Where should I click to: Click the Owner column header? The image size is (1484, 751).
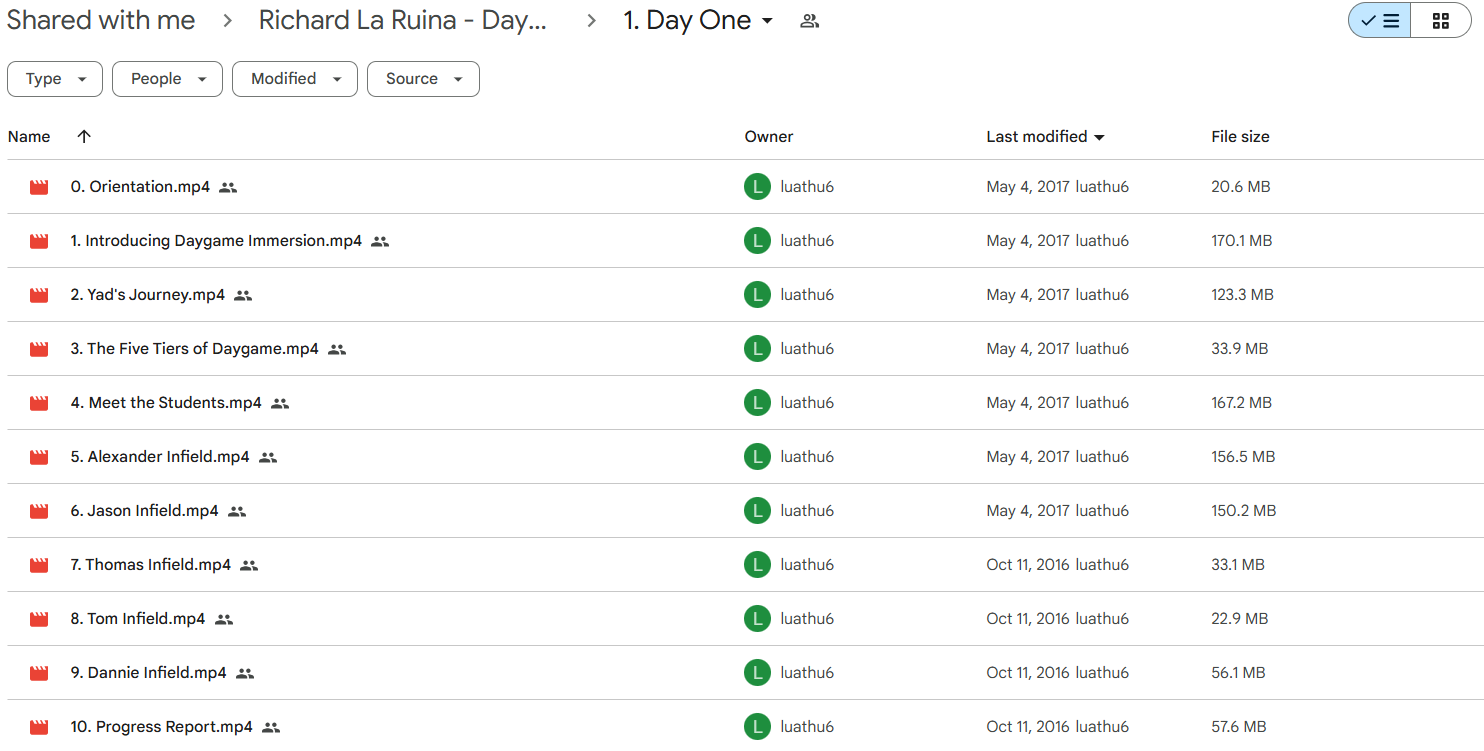pyautogui.click(x=769, y=137)
